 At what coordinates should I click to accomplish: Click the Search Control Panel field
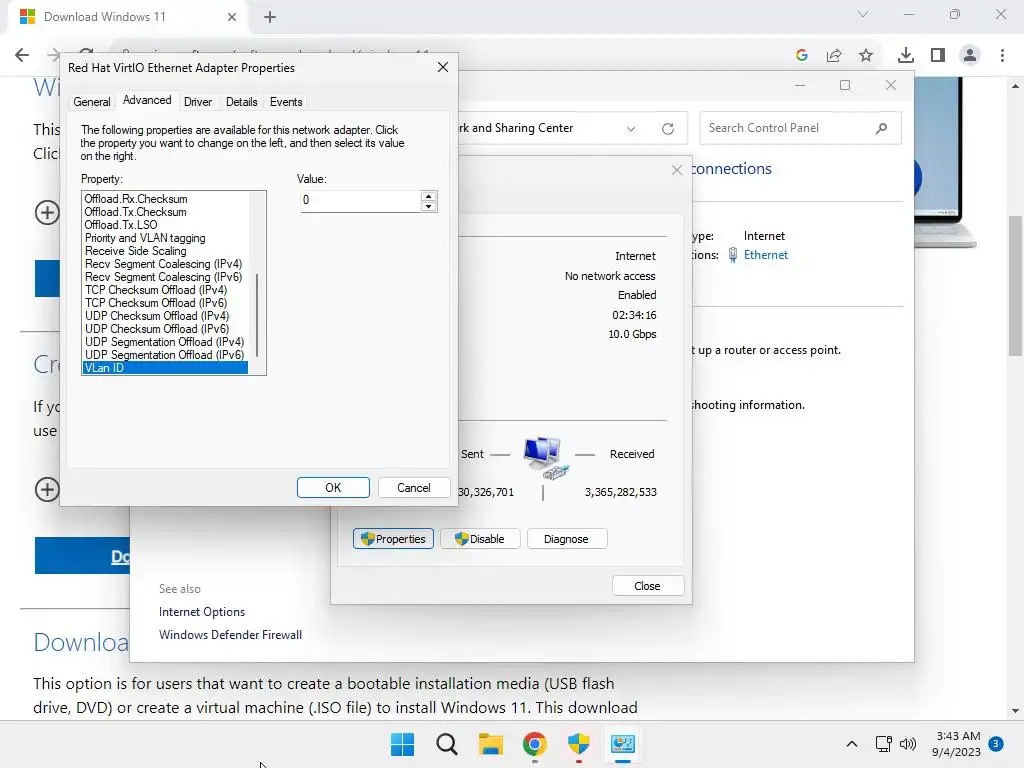click(x=801, y=128)
